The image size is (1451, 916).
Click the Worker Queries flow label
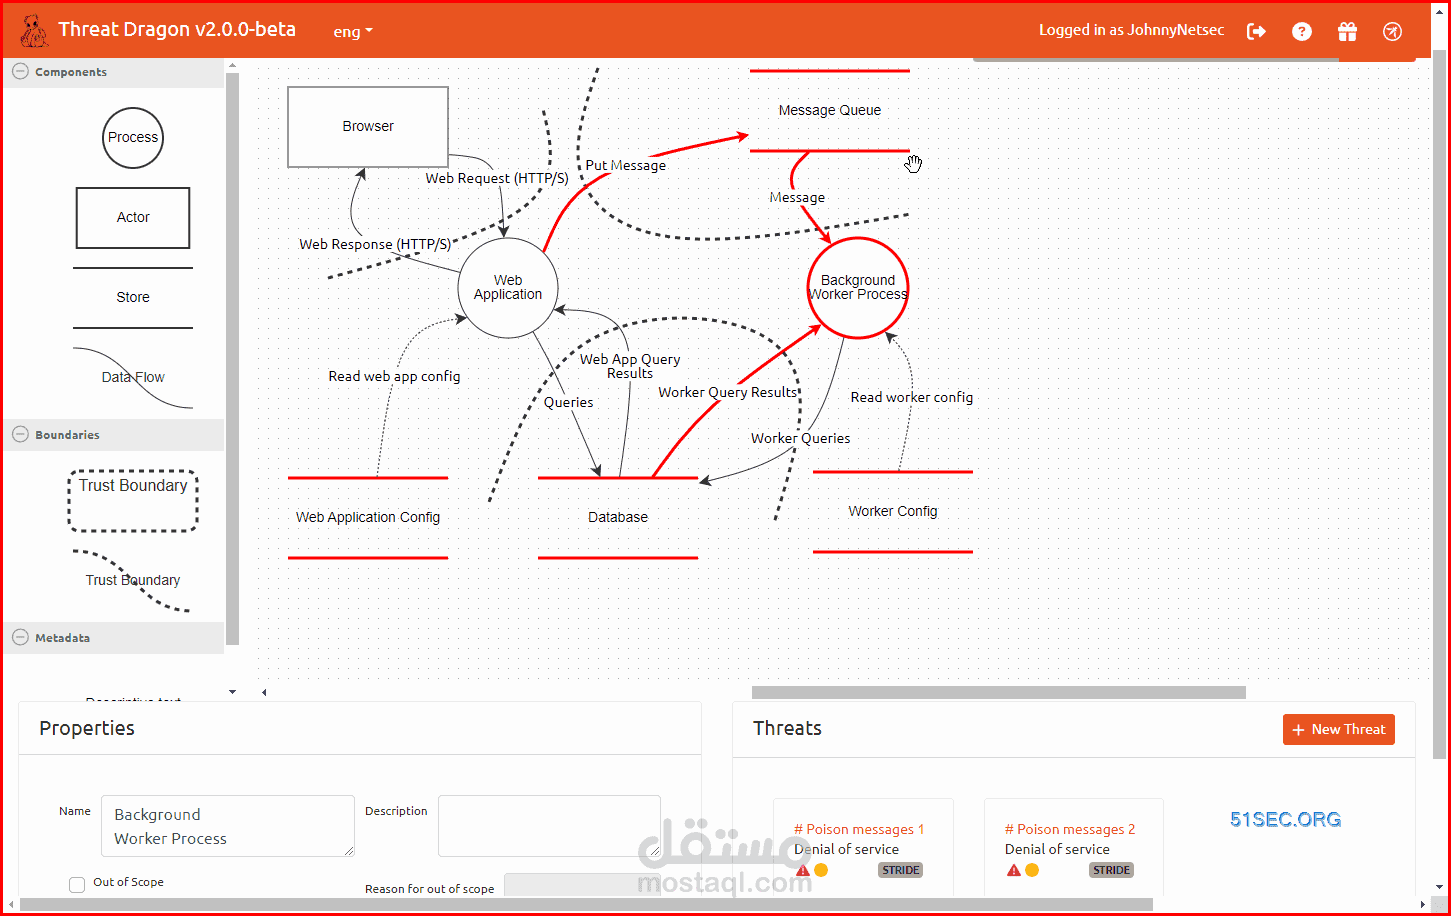(801, 439)
